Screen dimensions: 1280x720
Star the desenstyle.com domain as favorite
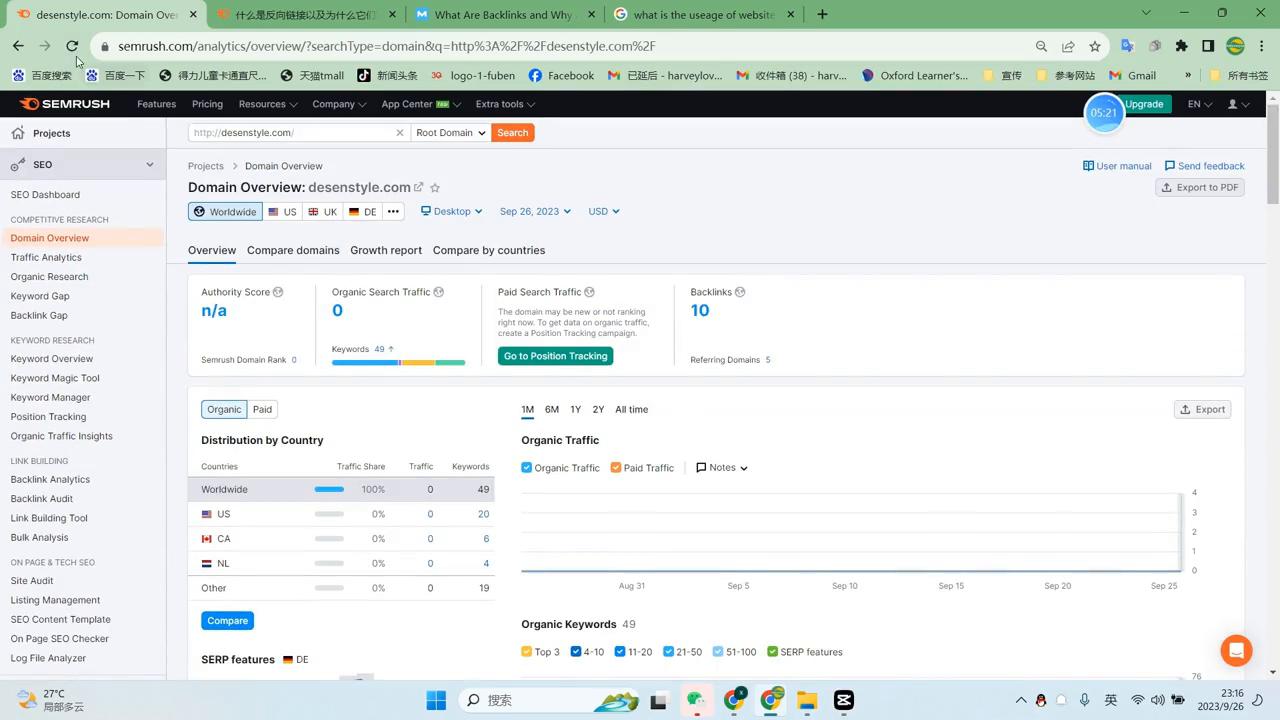point(435,187)
